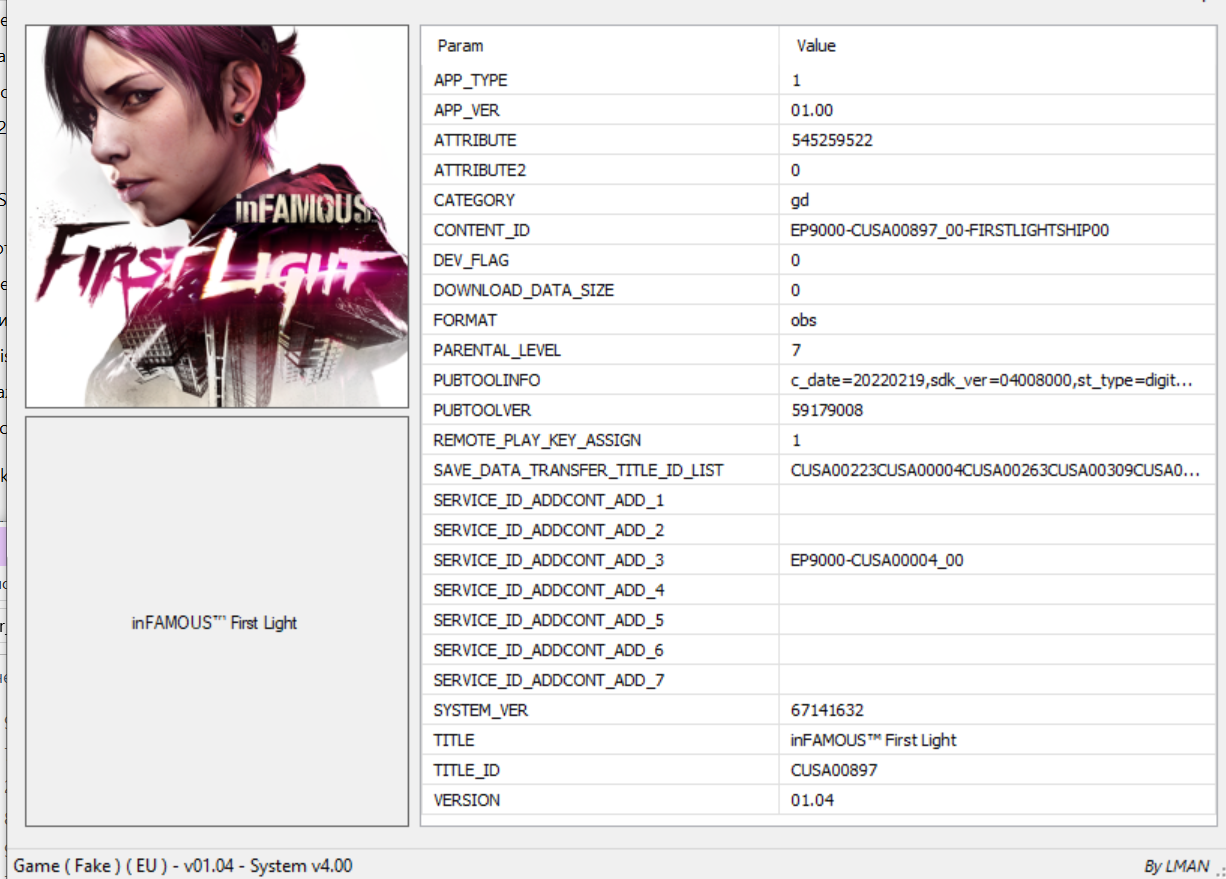Click the VERSION value 01.04
This screenshot has height=879, width=1226.
(x=812, y=800)
